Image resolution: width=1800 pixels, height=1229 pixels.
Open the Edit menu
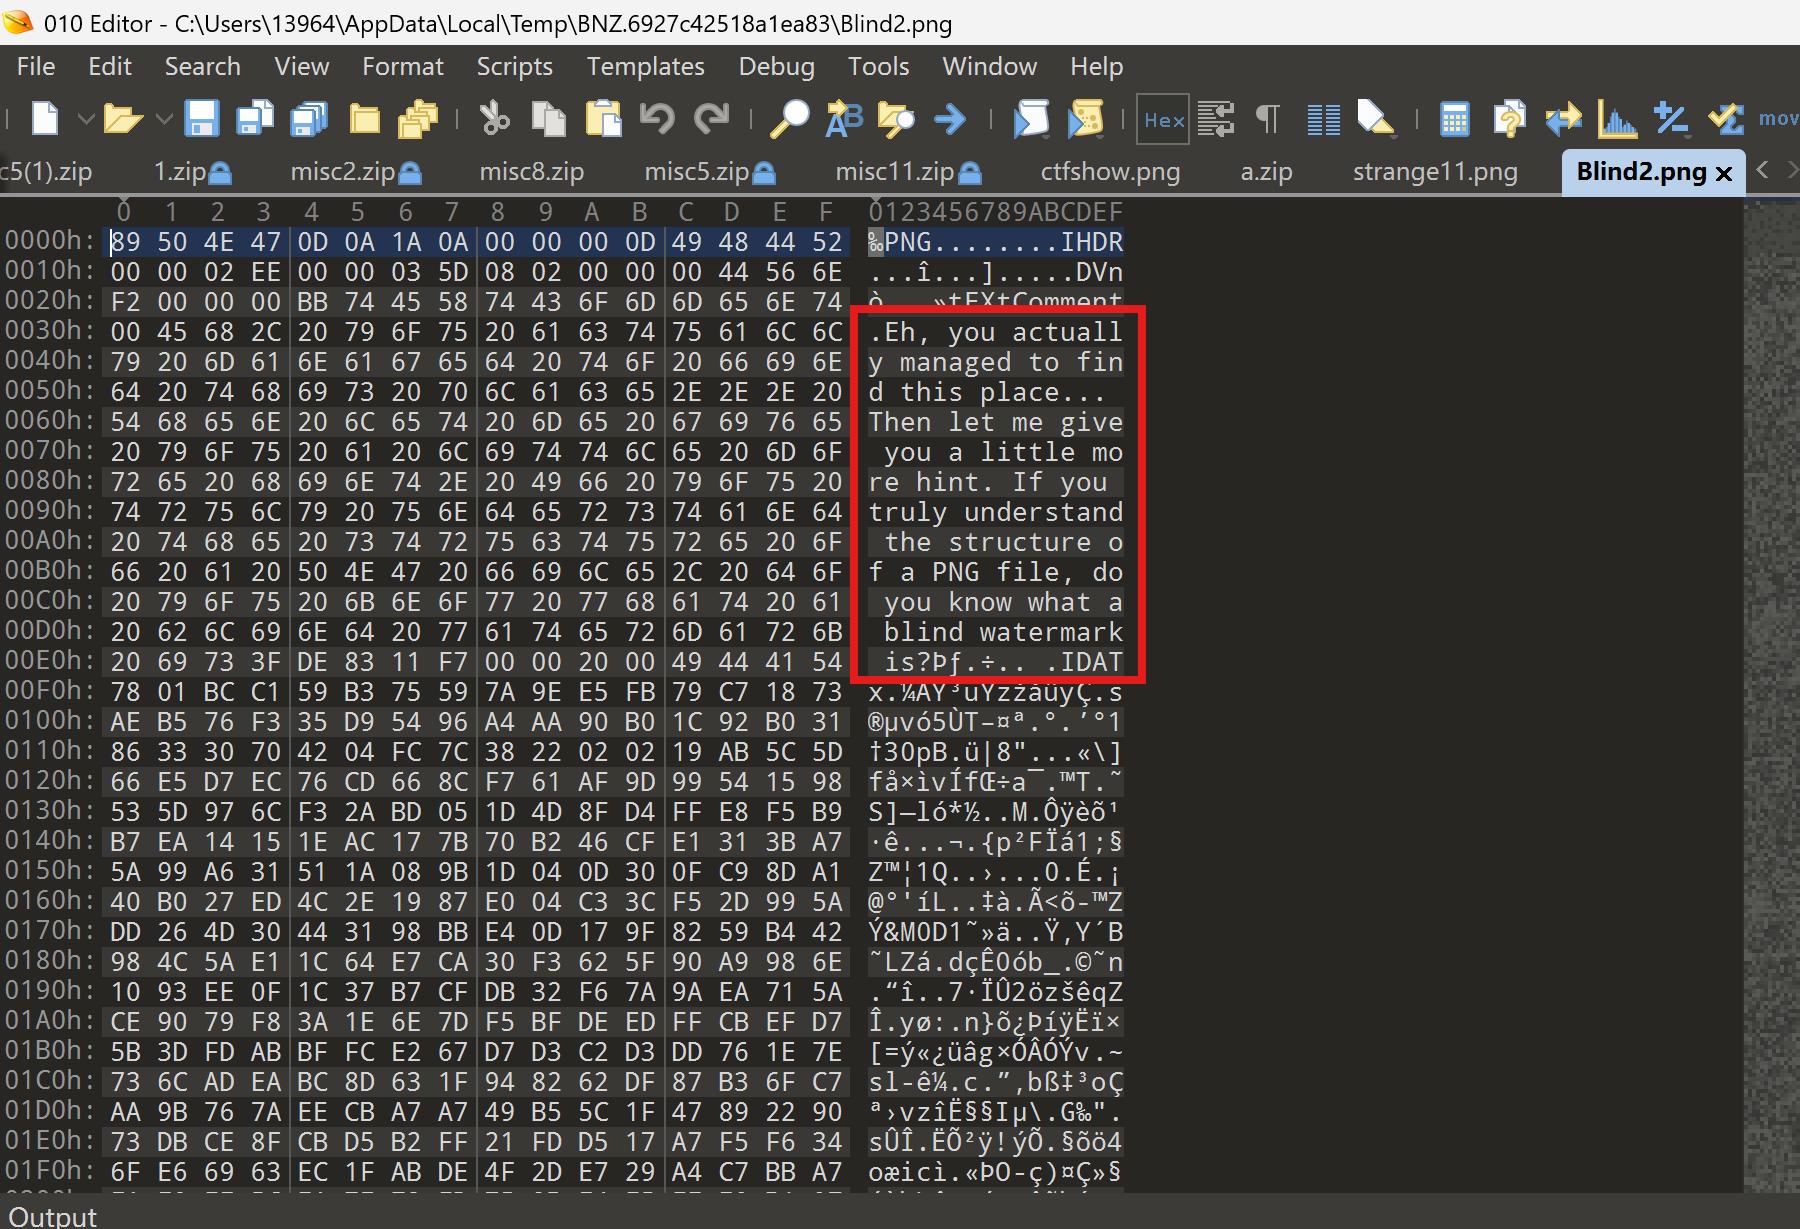click(x=110, y=66)
